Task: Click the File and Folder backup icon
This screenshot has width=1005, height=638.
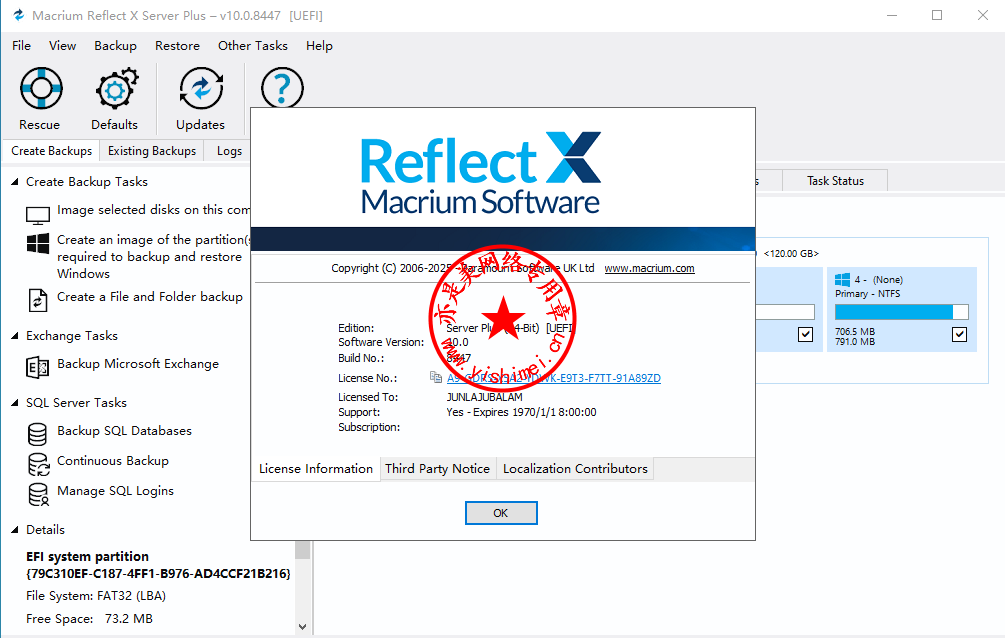Action: [38, 300]
